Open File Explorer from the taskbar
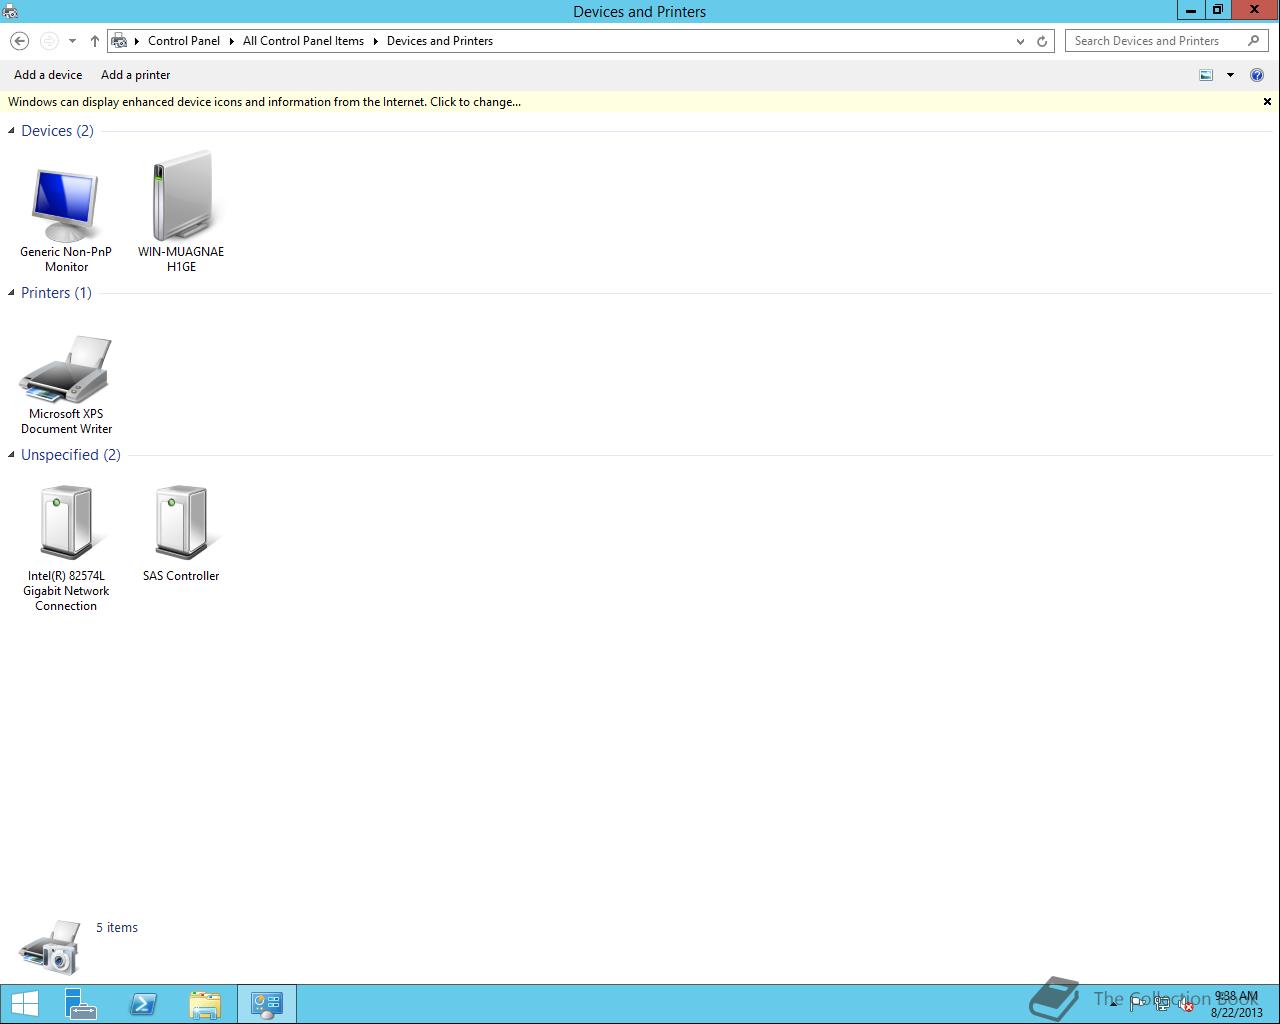The image size is (1280, 1024). (205, 1004)
